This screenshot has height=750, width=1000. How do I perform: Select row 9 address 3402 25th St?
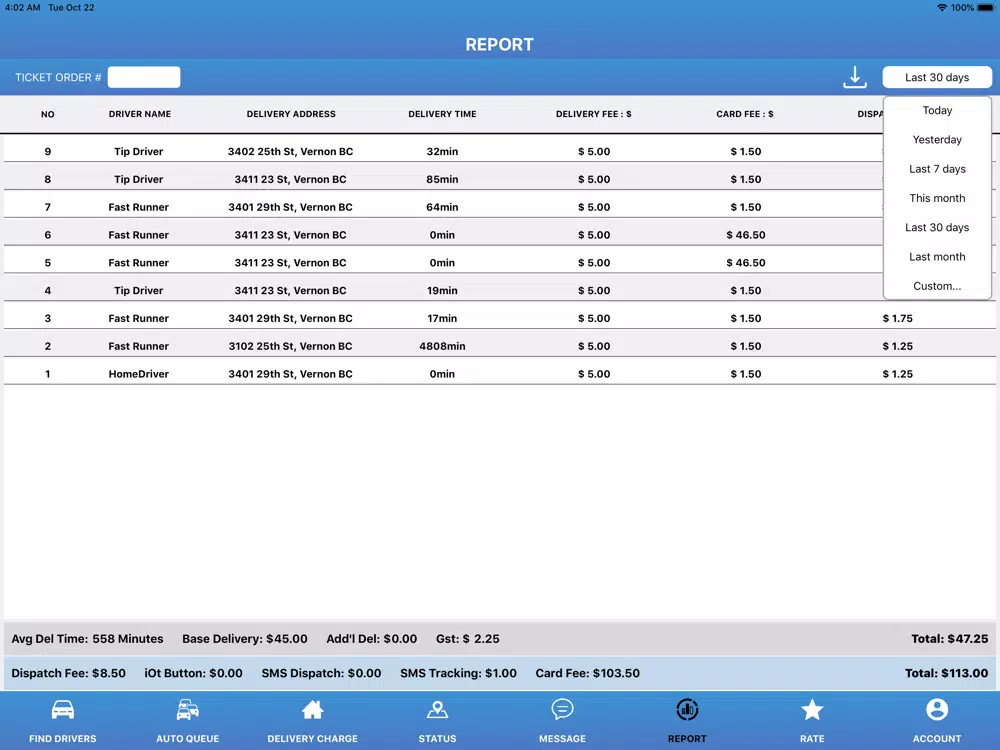(290, 151)
